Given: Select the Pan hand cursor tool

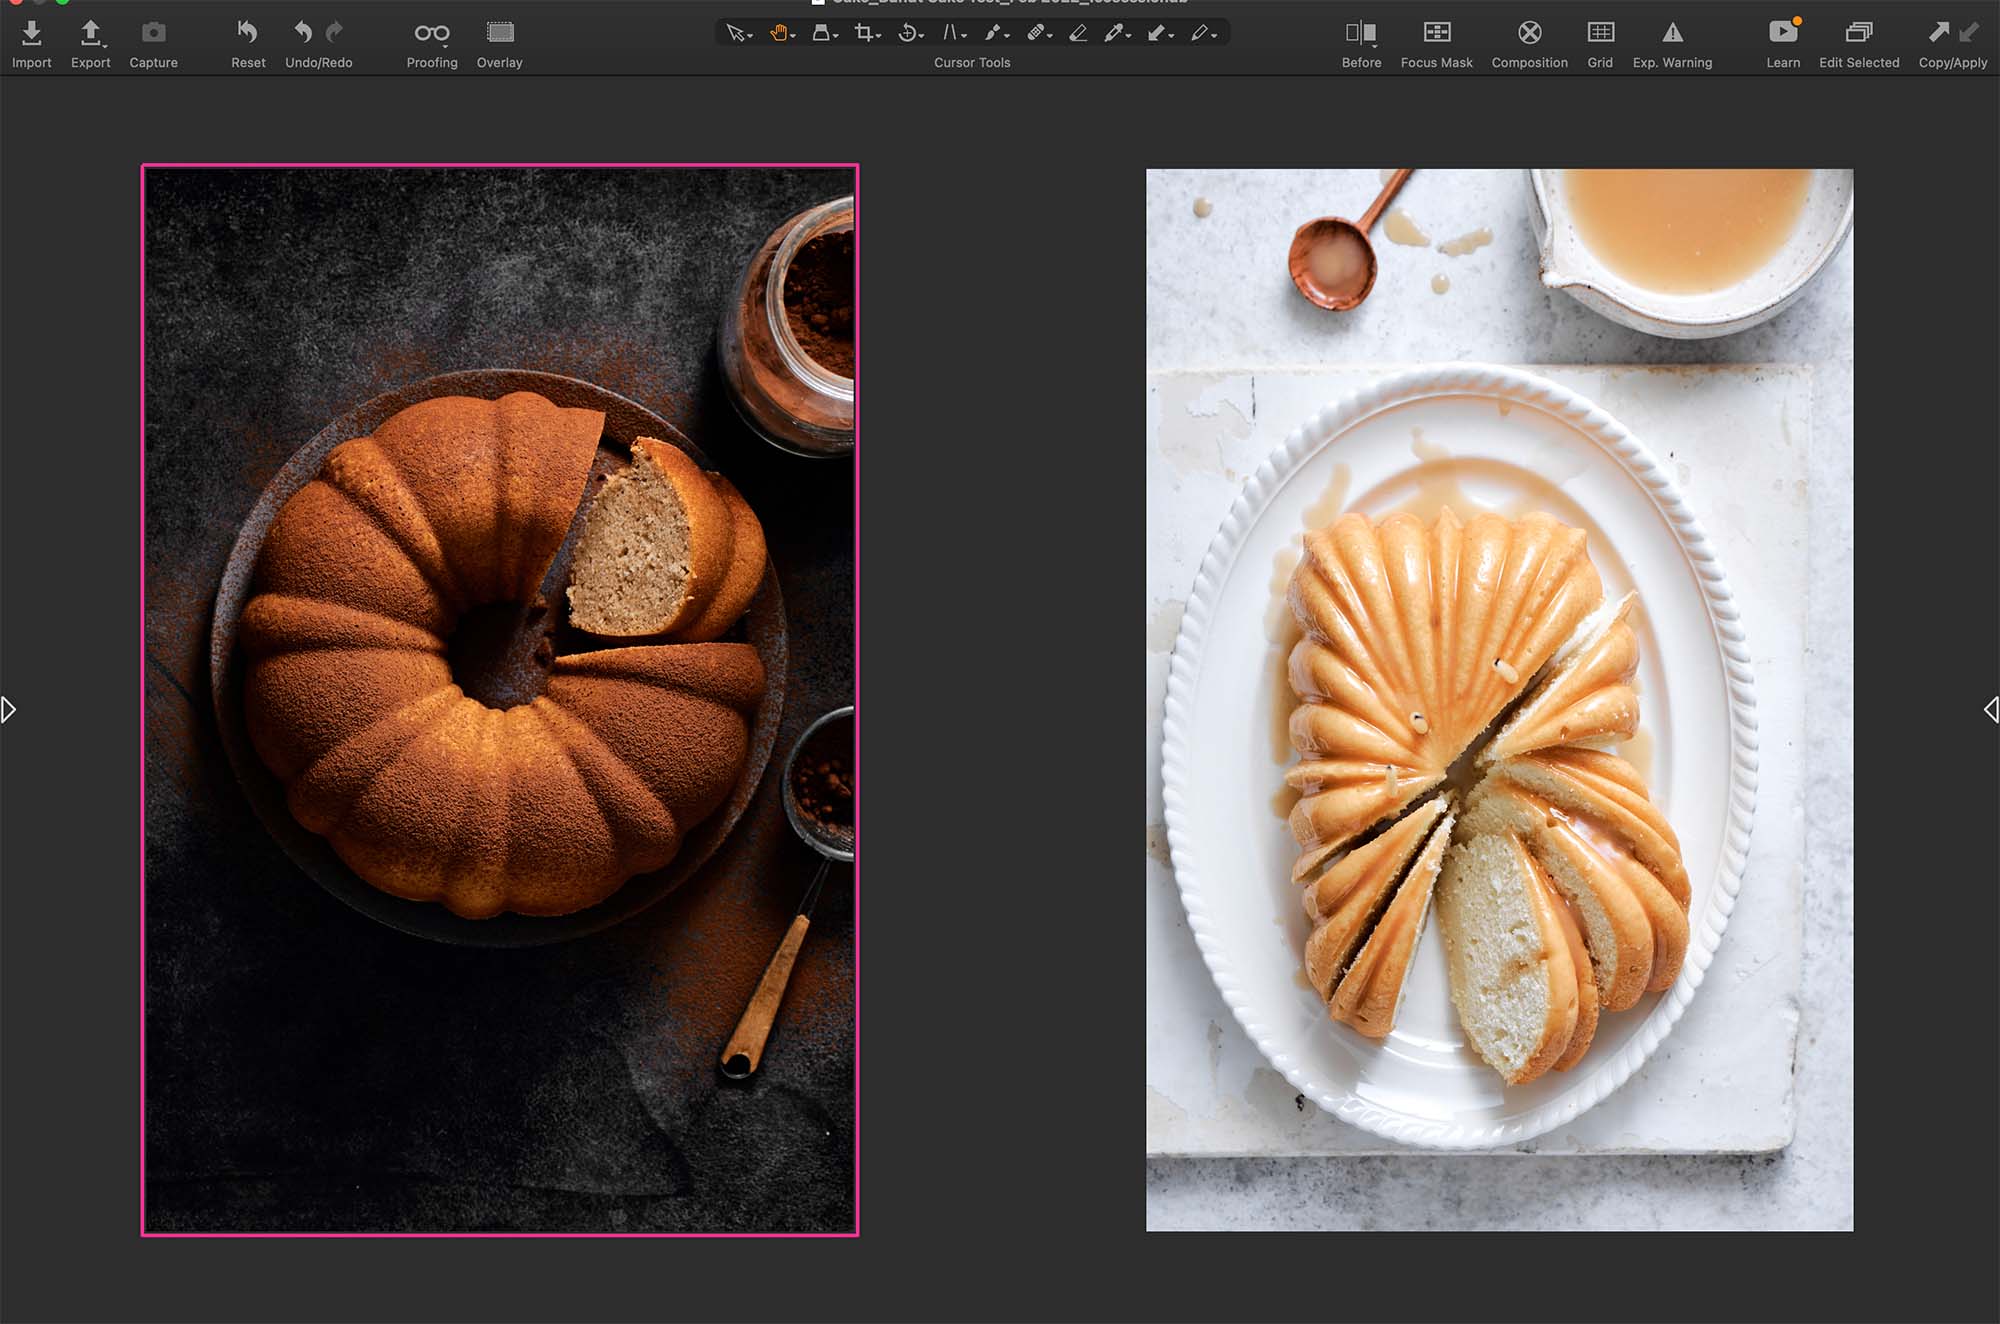Looking at the screenshot, I should click(778, 33).
